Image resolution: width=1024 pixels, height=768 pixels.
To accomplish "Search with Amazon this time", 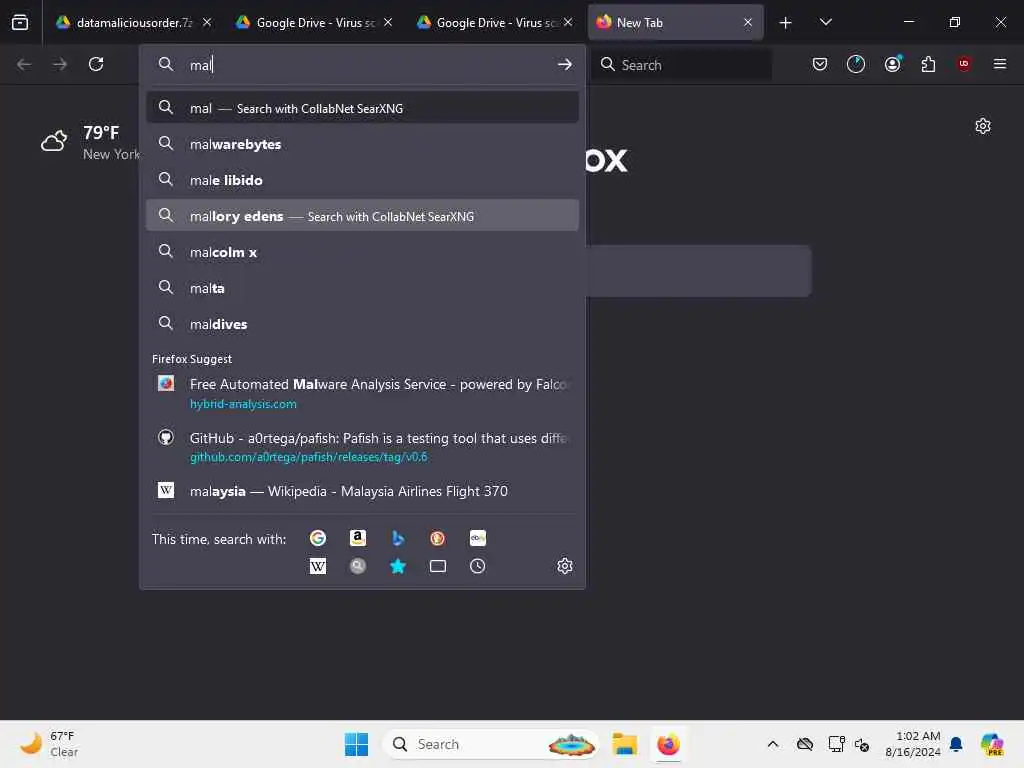I will point(358,538).
